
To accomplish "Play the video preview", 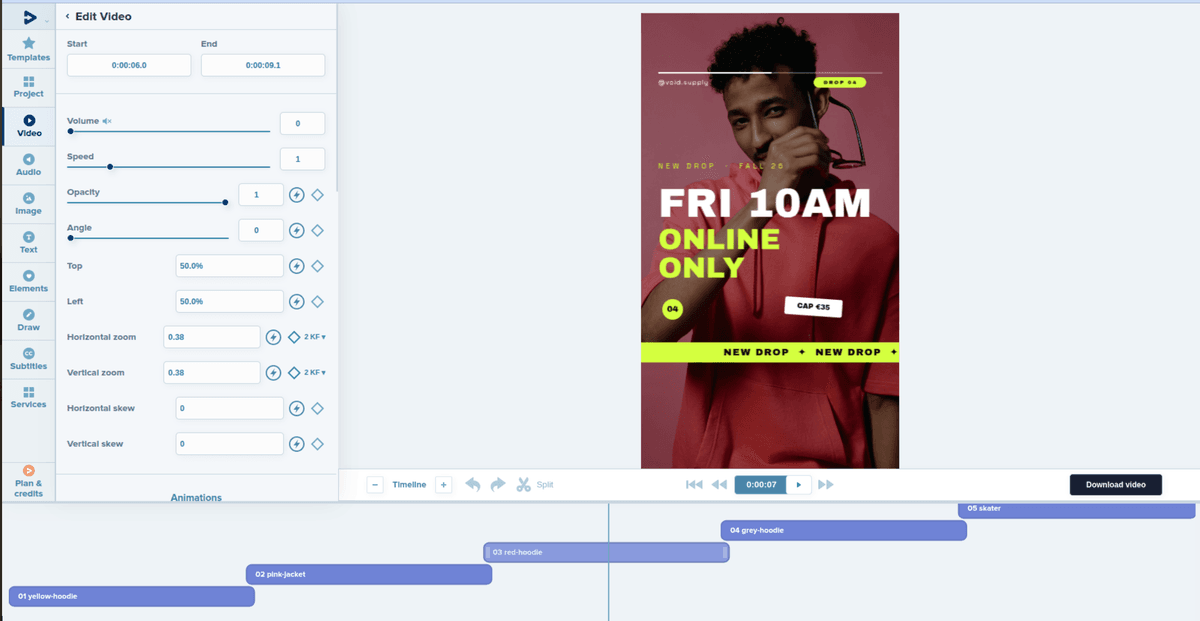I will [799, 484].
